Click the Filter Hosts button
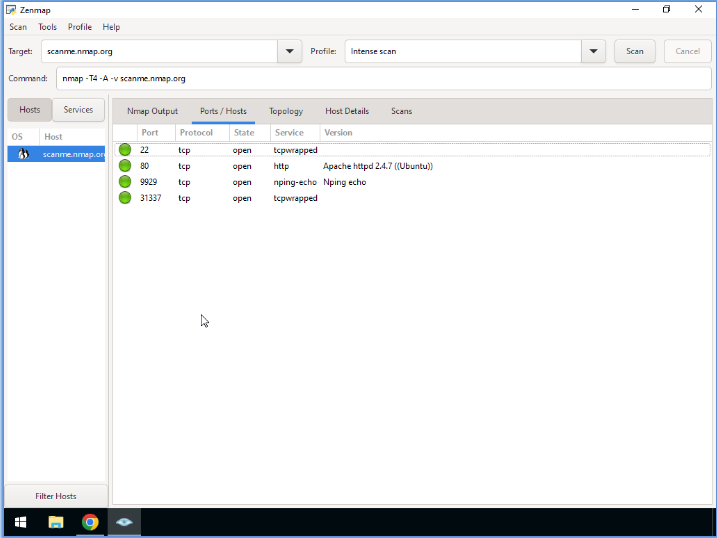Image resolution: width=717 pixels, height=538 pixels. [56, 496]
